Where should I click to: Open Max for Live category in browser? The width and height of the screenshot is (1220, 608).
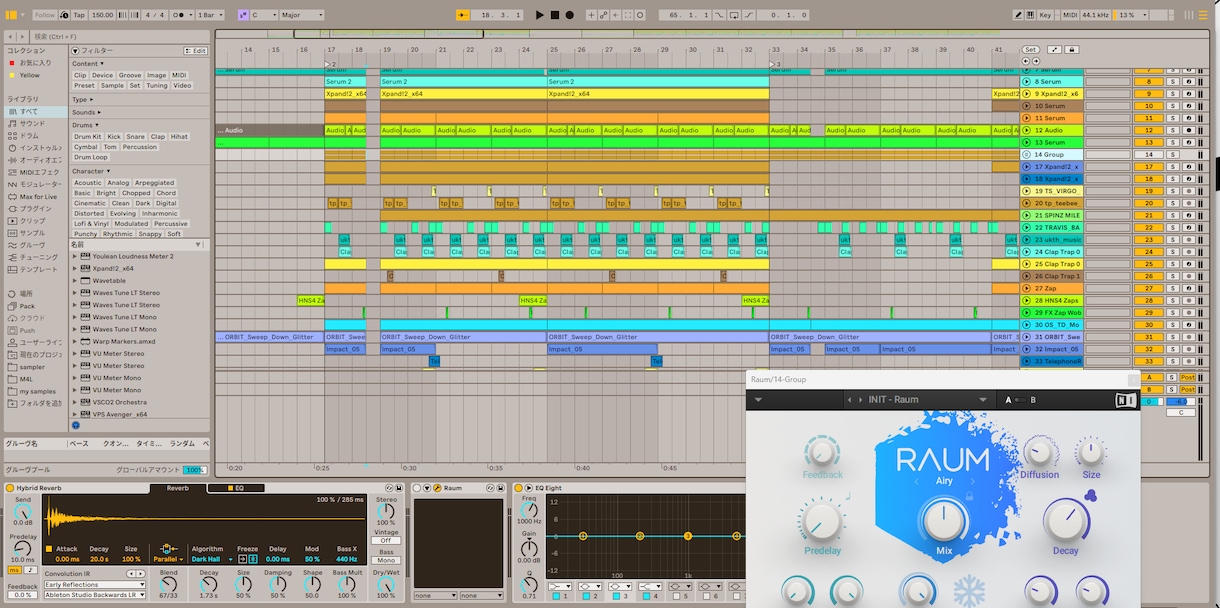(37, 196)
